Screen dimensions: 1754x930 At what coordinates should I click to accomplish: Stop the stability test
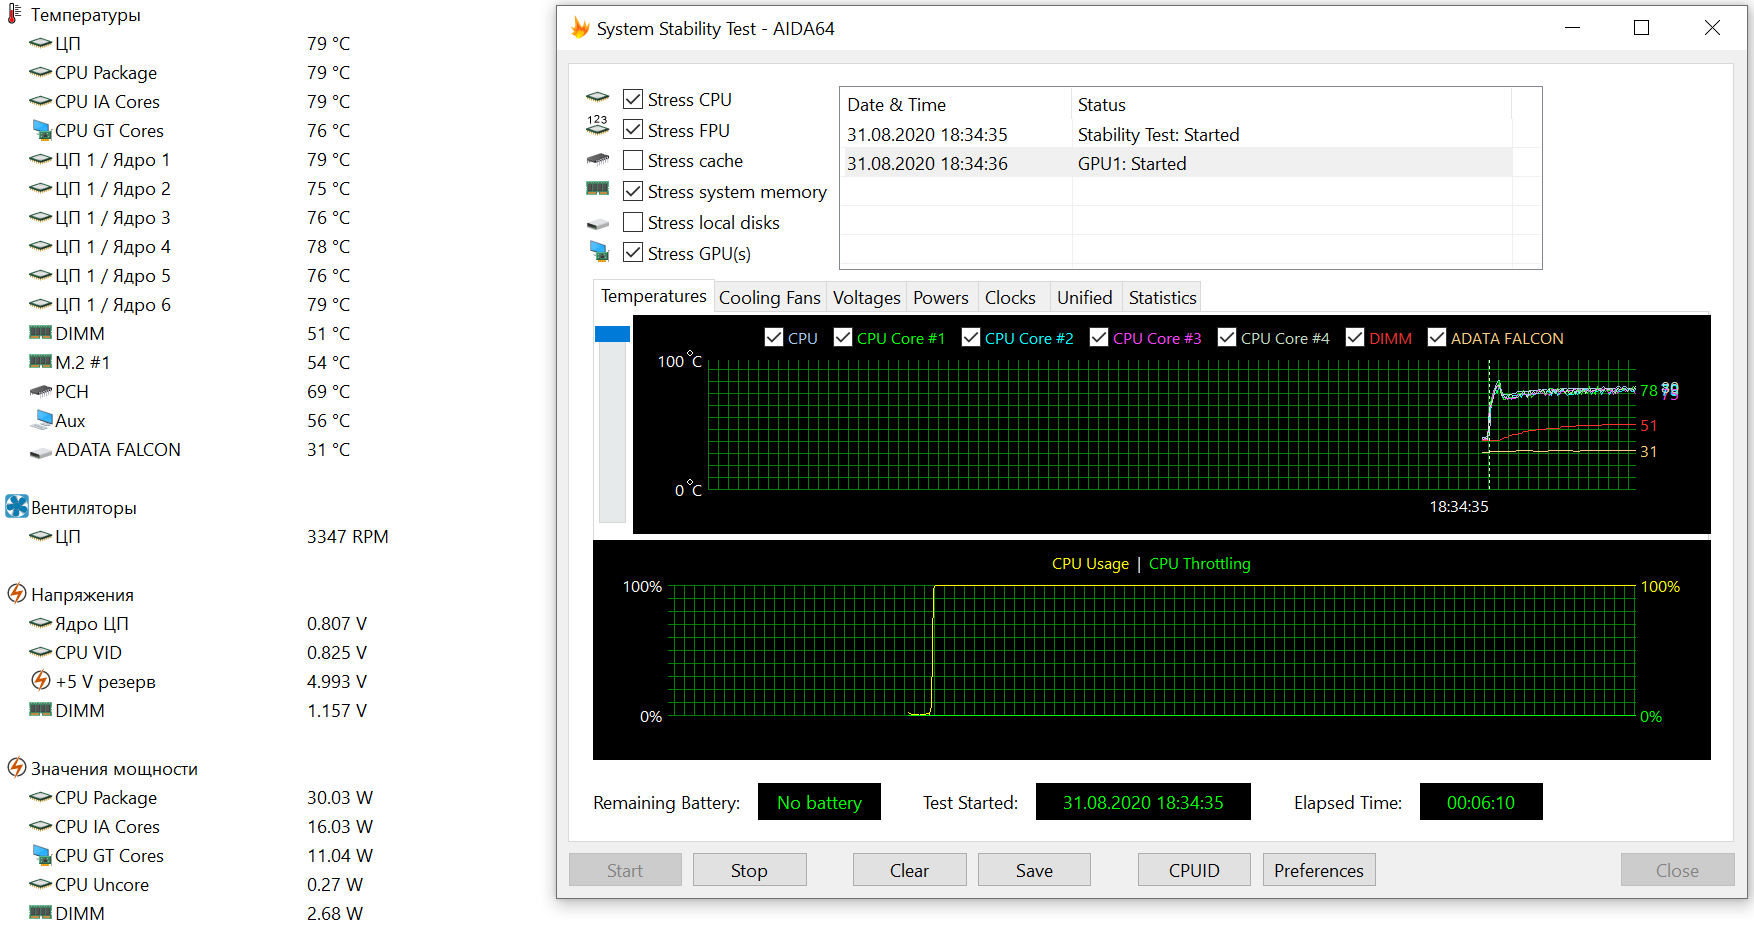[749, 870]
